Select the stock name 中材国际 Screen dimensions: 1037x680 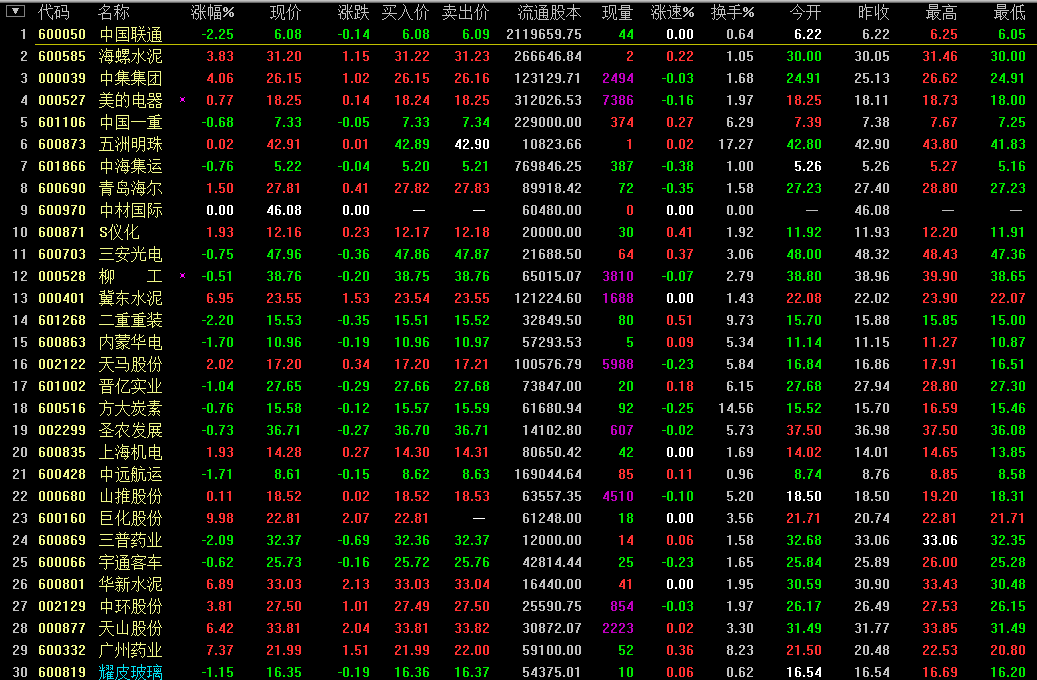click(130, 210)
